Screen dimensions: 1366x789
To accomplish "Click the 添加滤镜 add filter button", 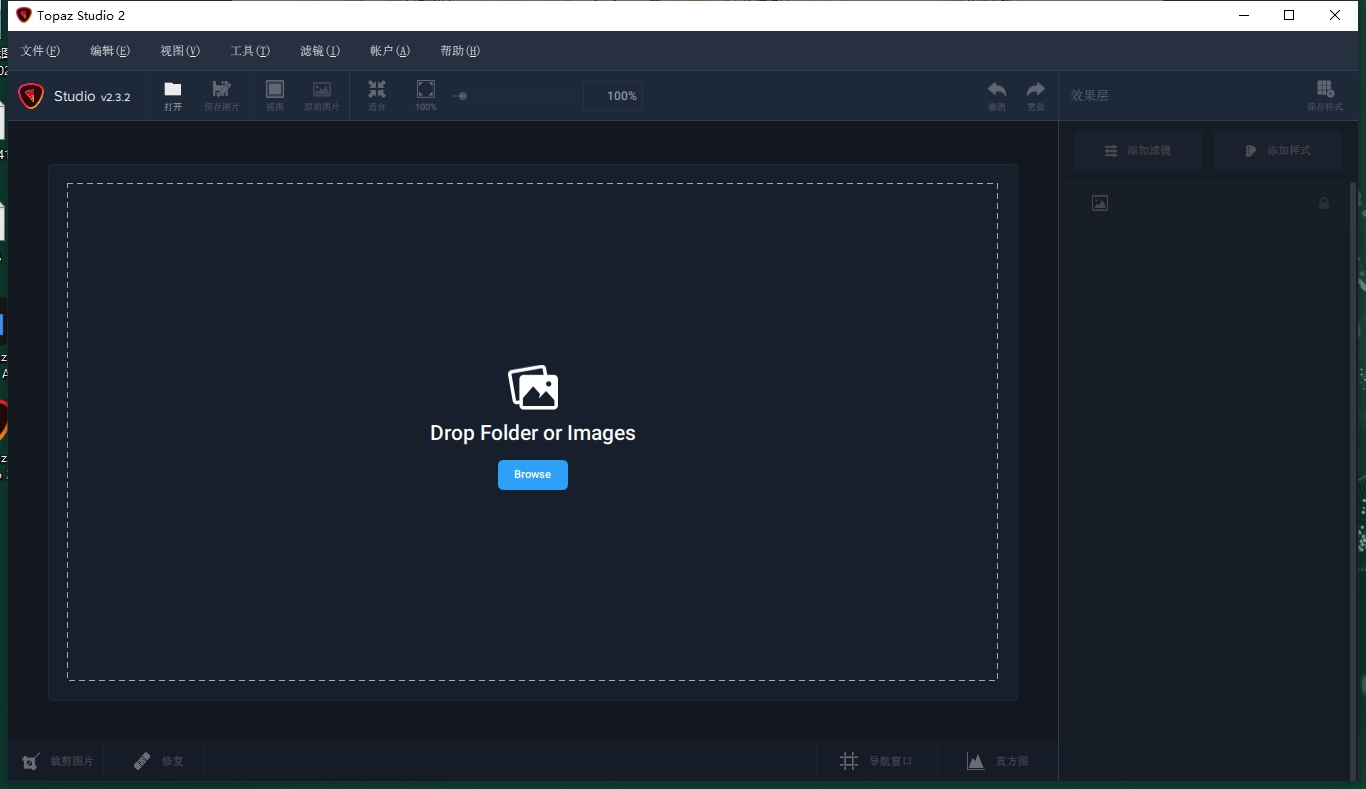I will point(1138,151).
